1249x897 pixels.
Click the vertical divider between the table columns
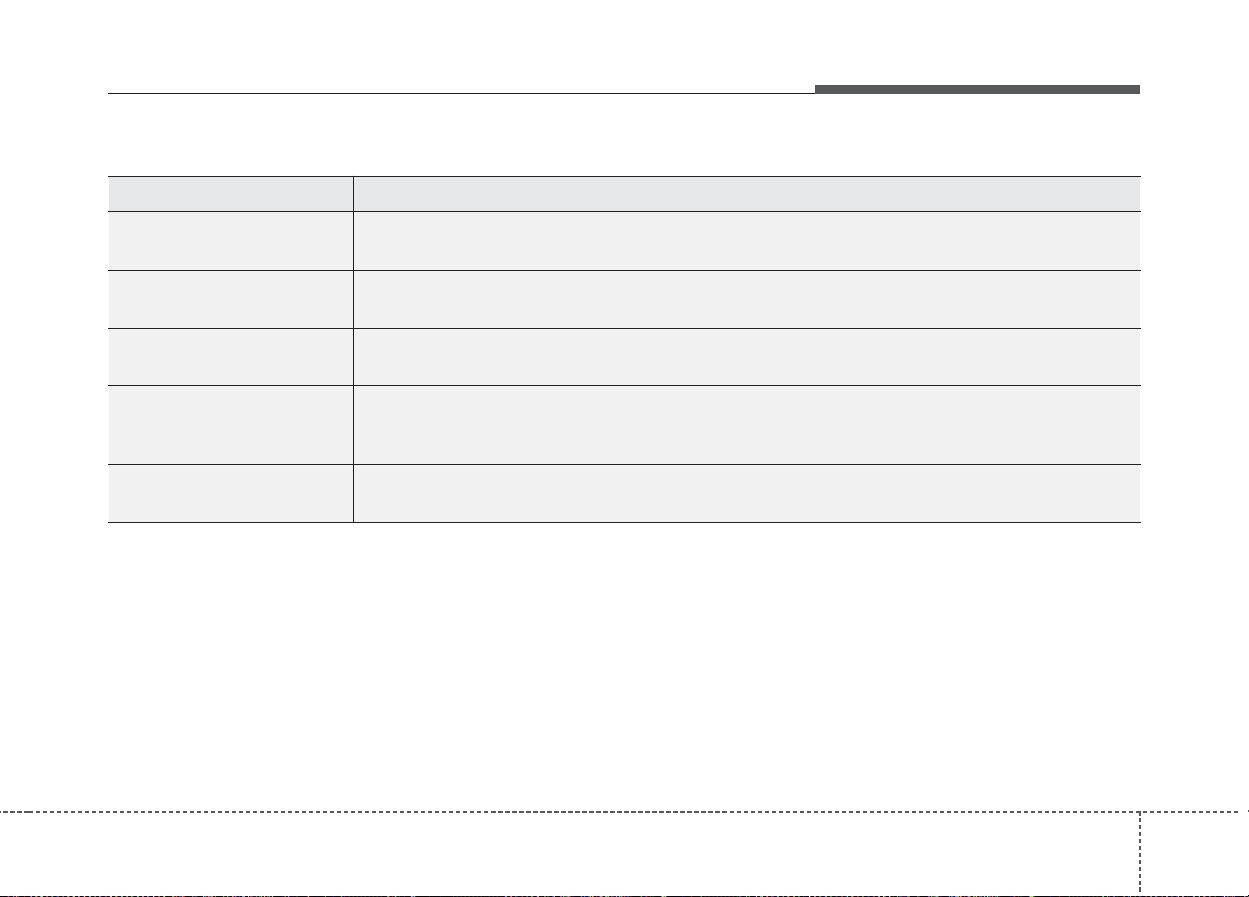point(353,350)
